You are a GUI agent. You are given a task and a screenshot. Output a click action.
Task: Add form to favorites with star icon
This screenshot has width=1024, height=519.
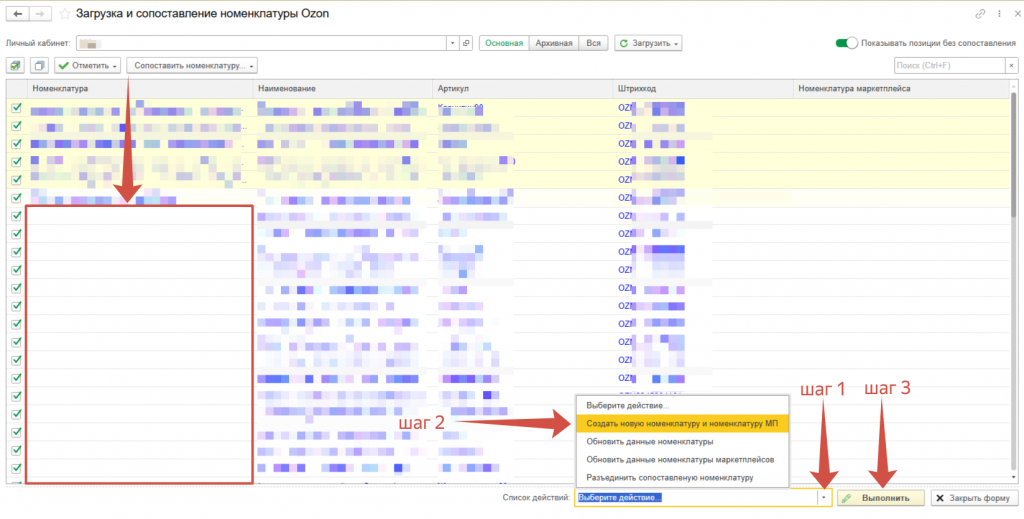[65, 14]
